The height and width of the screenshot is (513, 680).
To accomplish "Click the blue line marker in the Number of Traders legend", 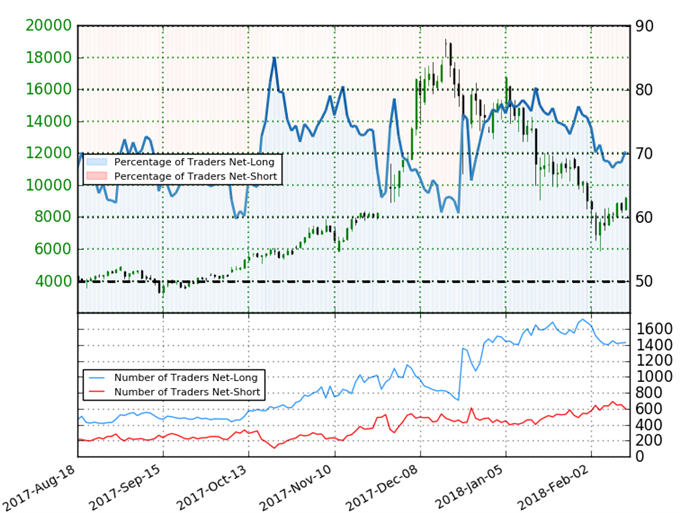I will [96, 378].
